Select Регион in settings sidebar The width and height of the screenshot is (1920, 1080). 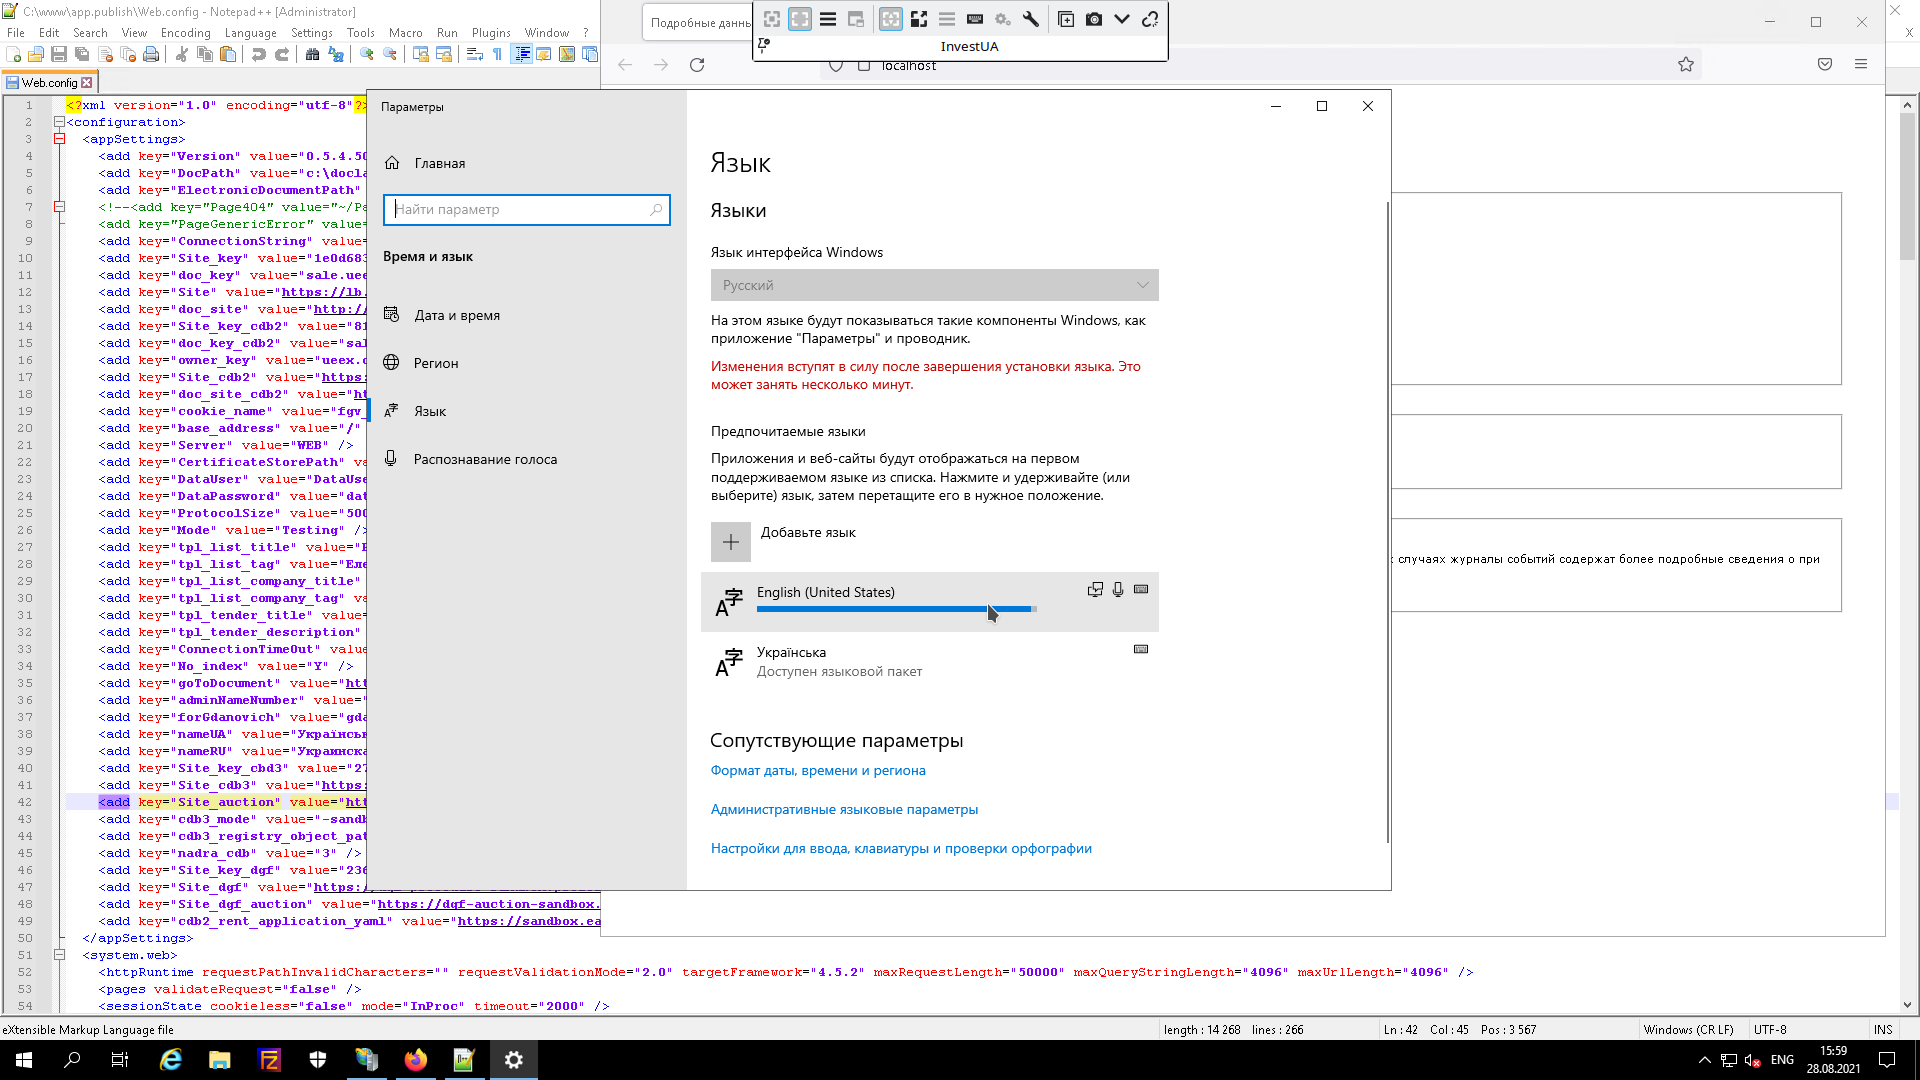[x=436, y=363]
